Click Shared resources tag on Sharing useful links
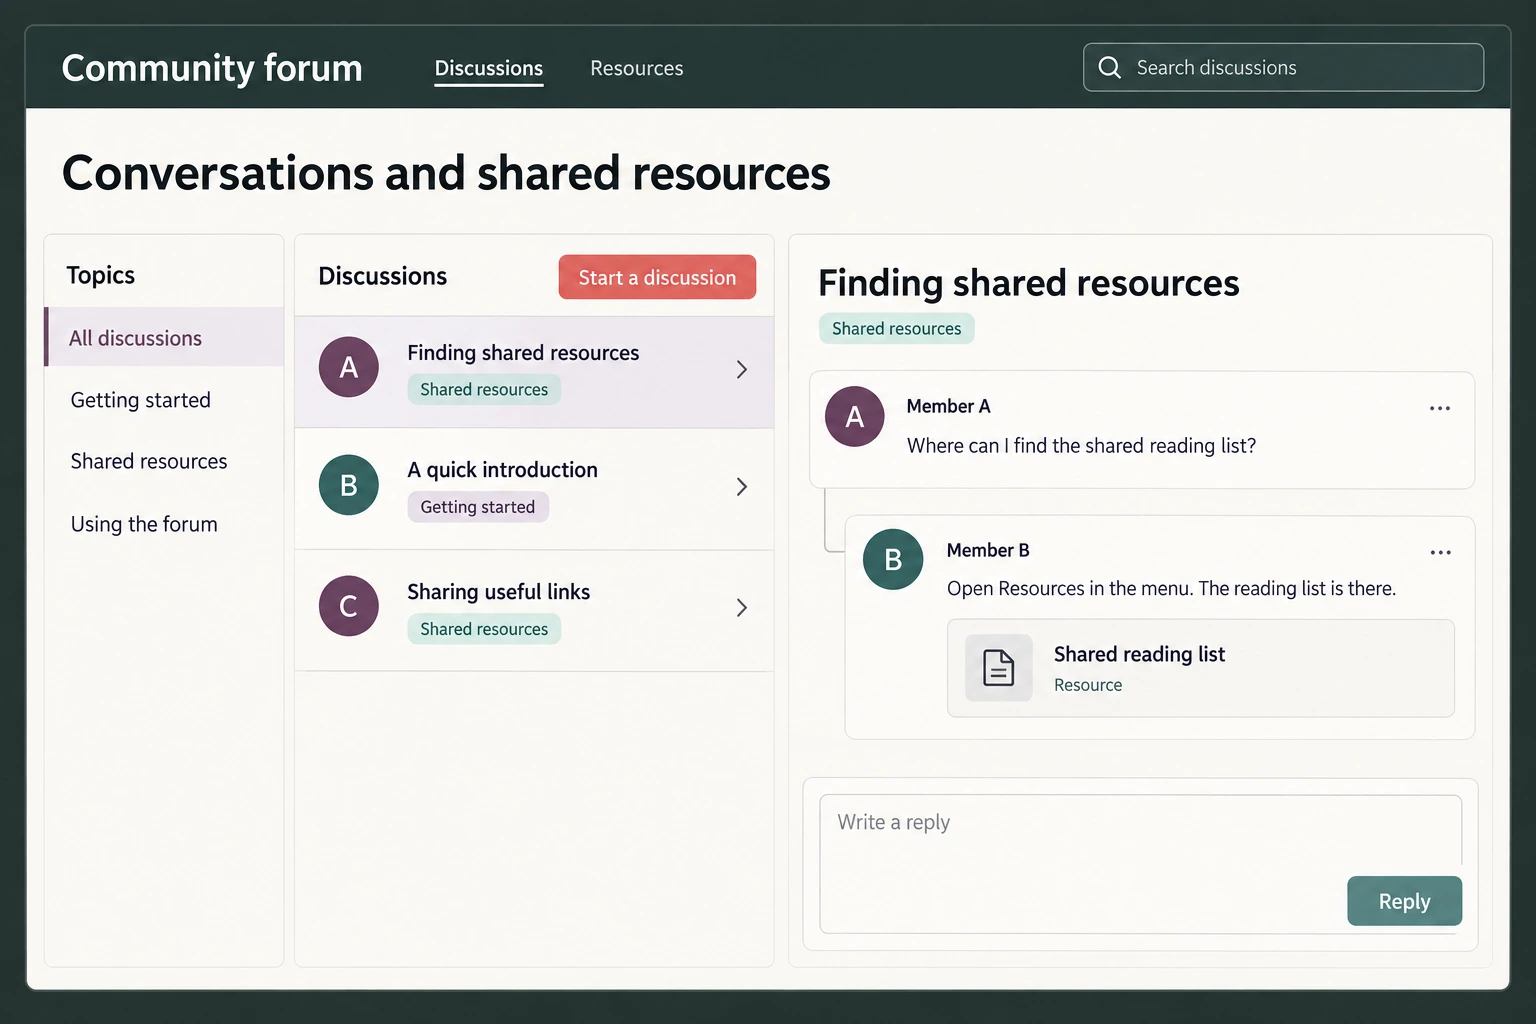 [x=484, y=629]
